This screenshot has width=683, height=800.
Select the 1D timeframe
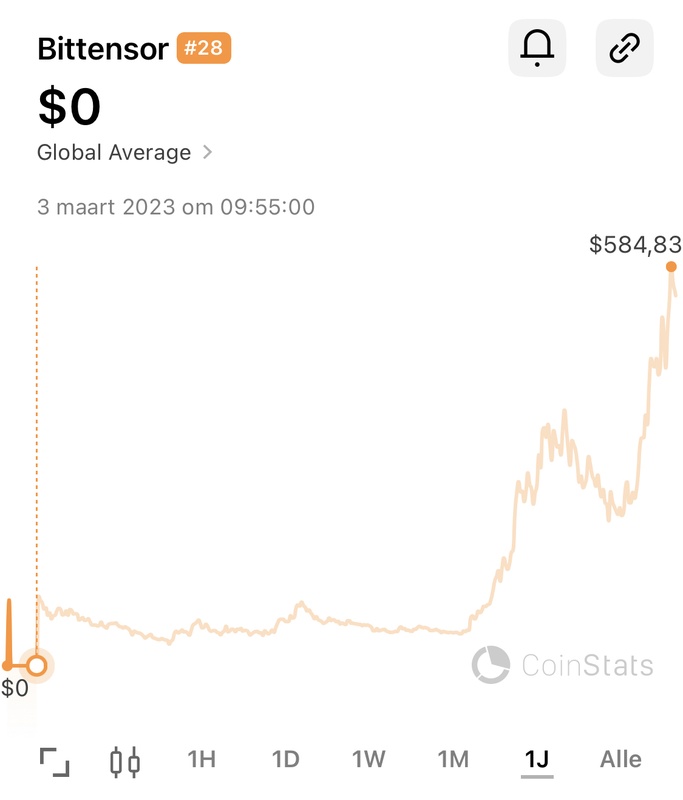(285, 759)
